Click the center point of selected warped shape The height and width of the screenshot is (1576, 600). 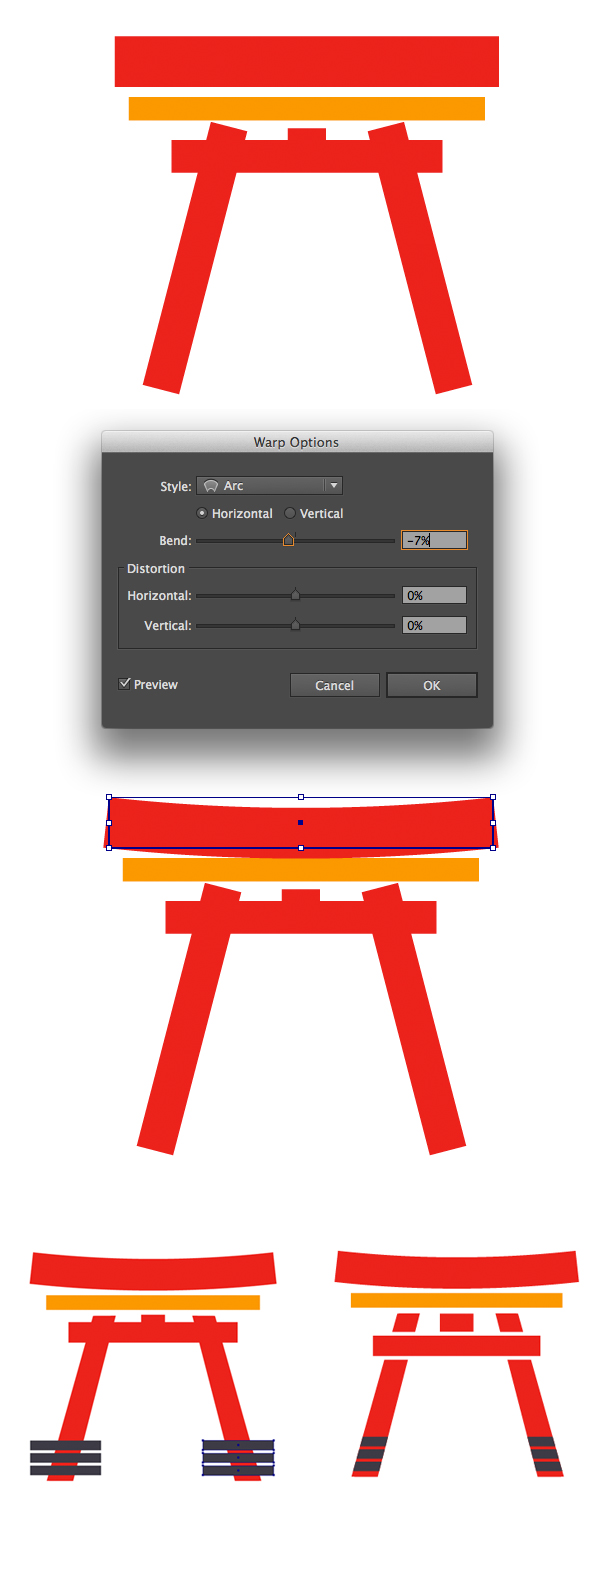[x=301, y=823]
